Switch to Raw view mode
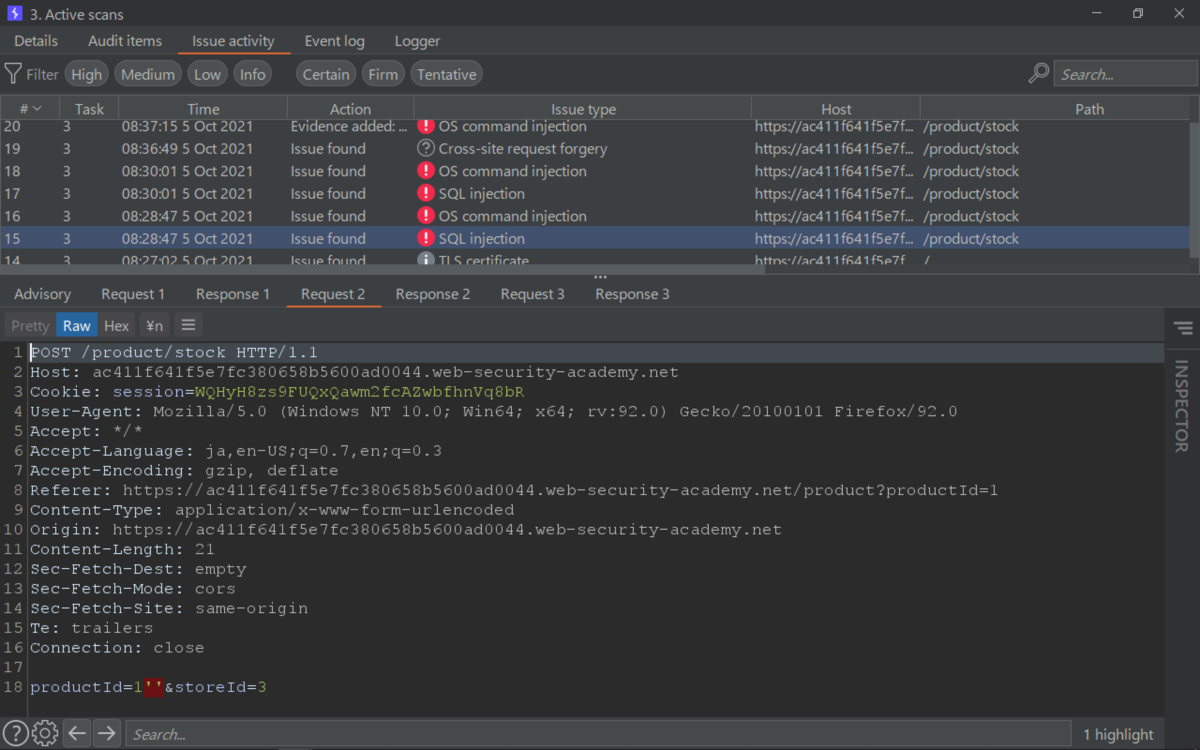Viewport: 1200px width, 750px height. pyautogui.click(x=77, y=325)
